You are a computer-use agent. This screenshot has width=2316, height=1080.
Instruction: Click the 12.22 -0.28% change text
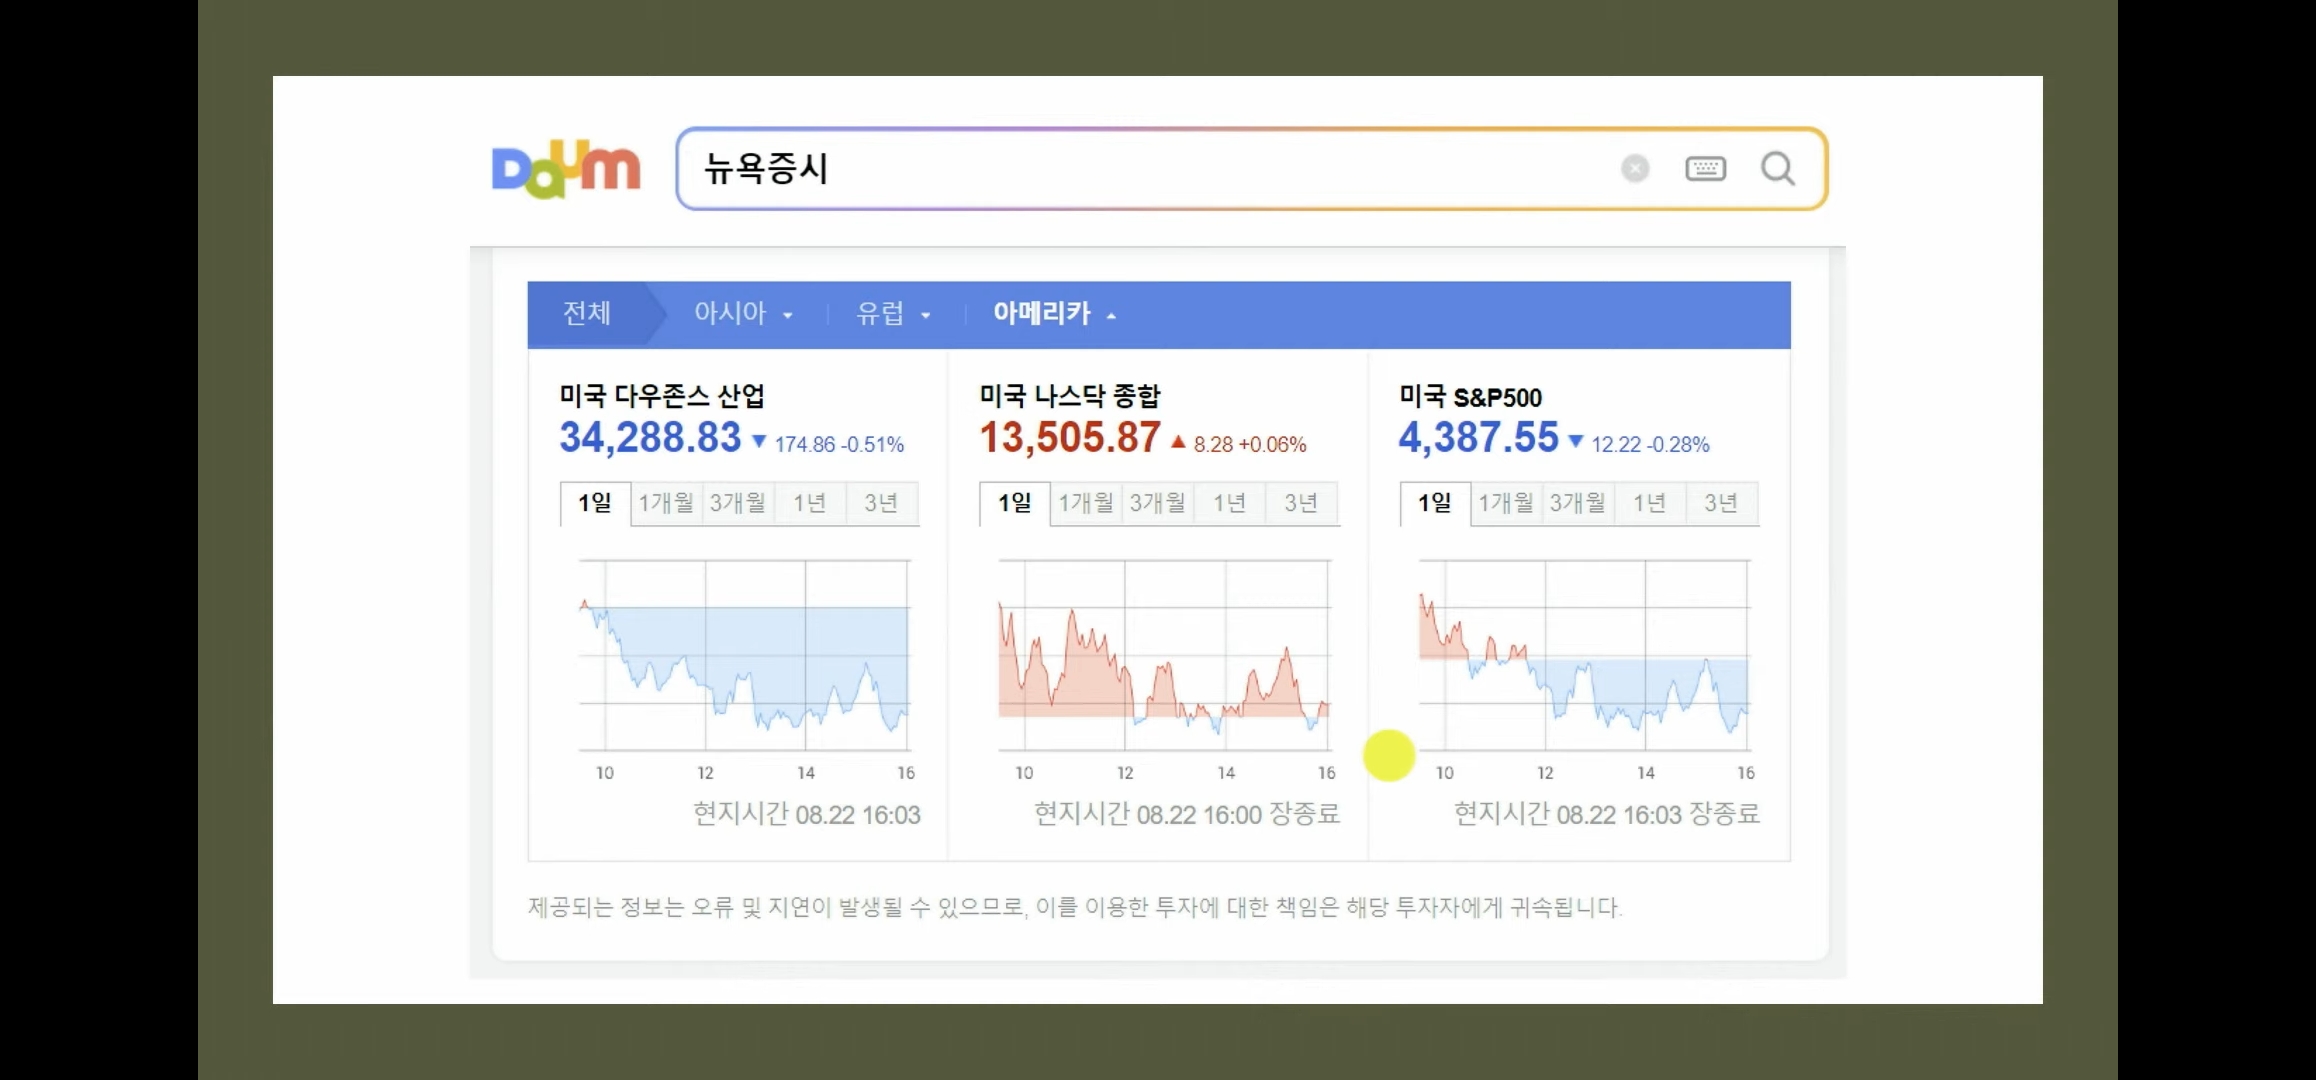[1650, 444]
